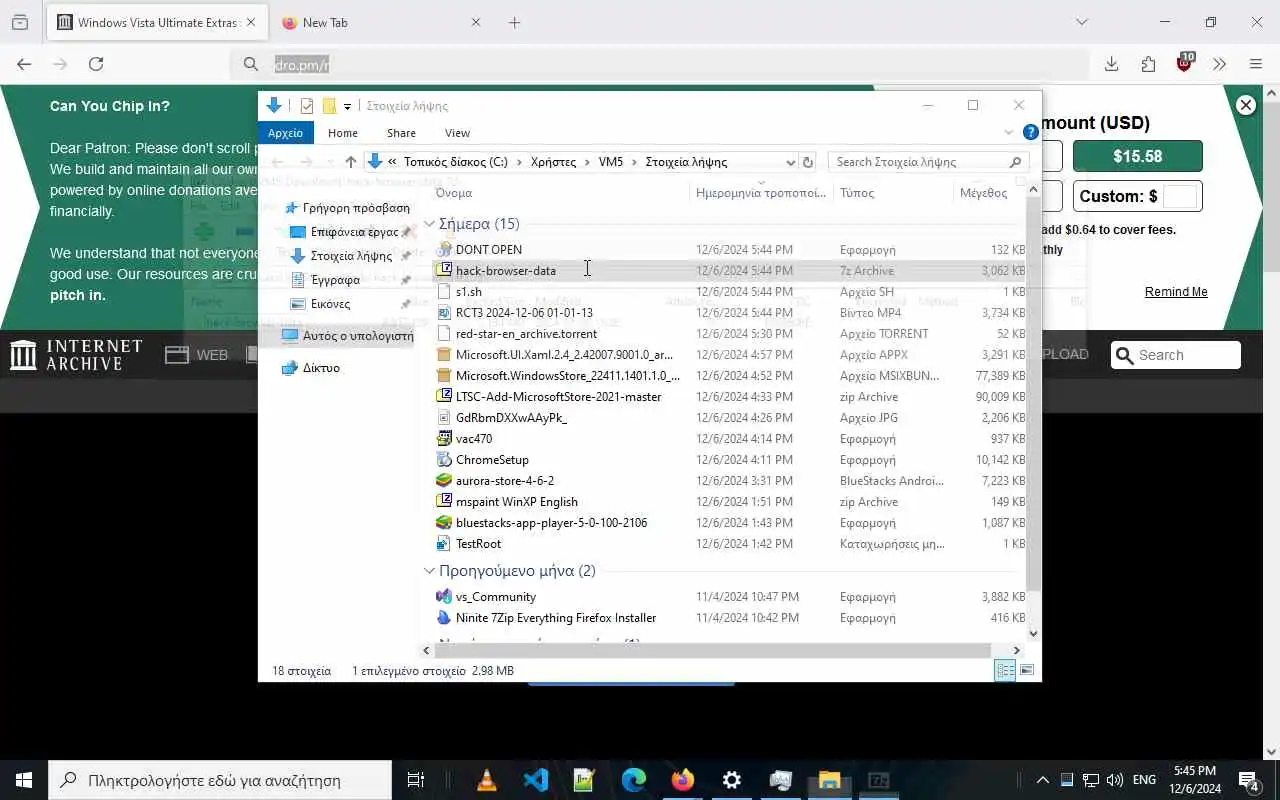
Task: Open Firefox application hamburger menu
Action: 1256,64
